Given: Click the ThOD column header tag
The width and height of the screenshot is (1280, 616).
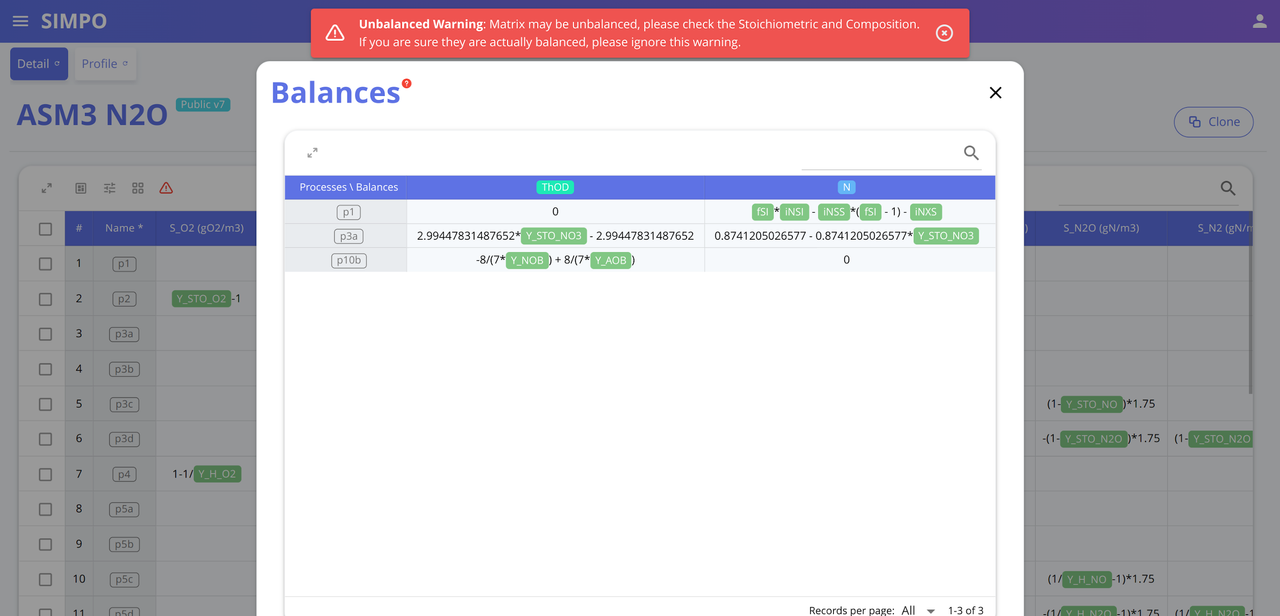Looking at the screenshot, I should click(x=555, y=187).
